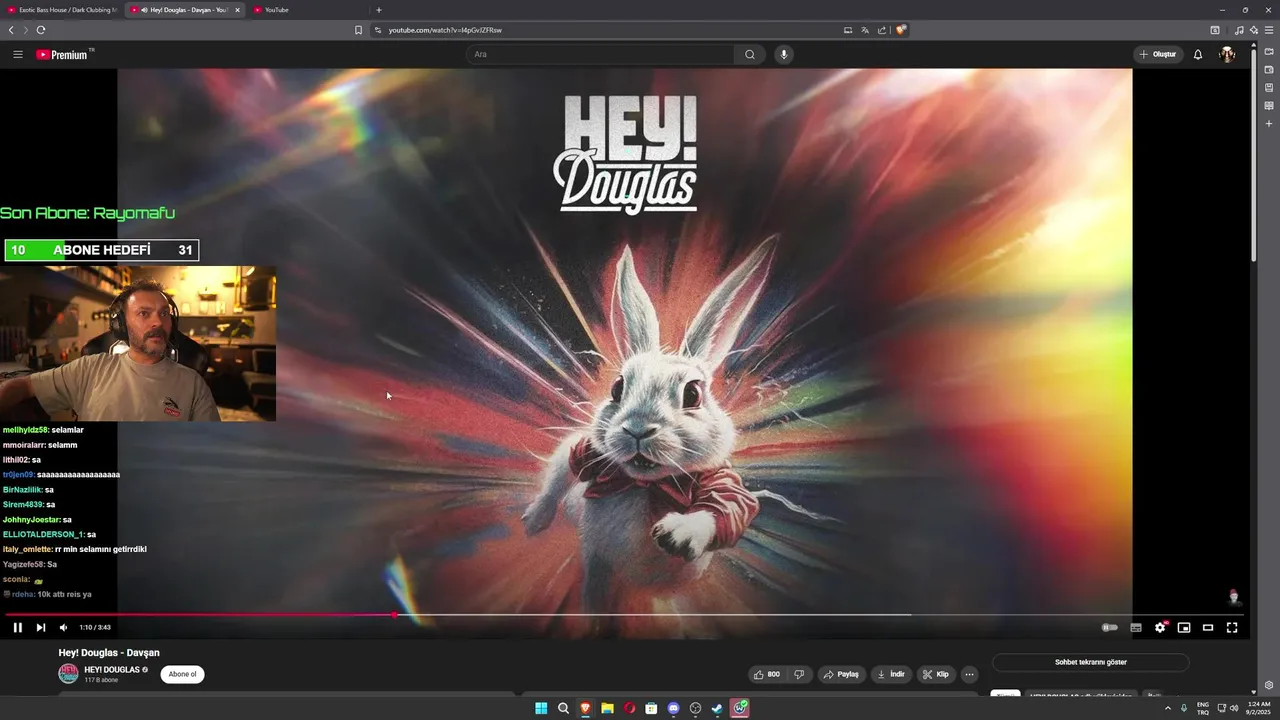Toggle subtitles on the player
The image size is (1280, 720).
[x=1136, y=628]
